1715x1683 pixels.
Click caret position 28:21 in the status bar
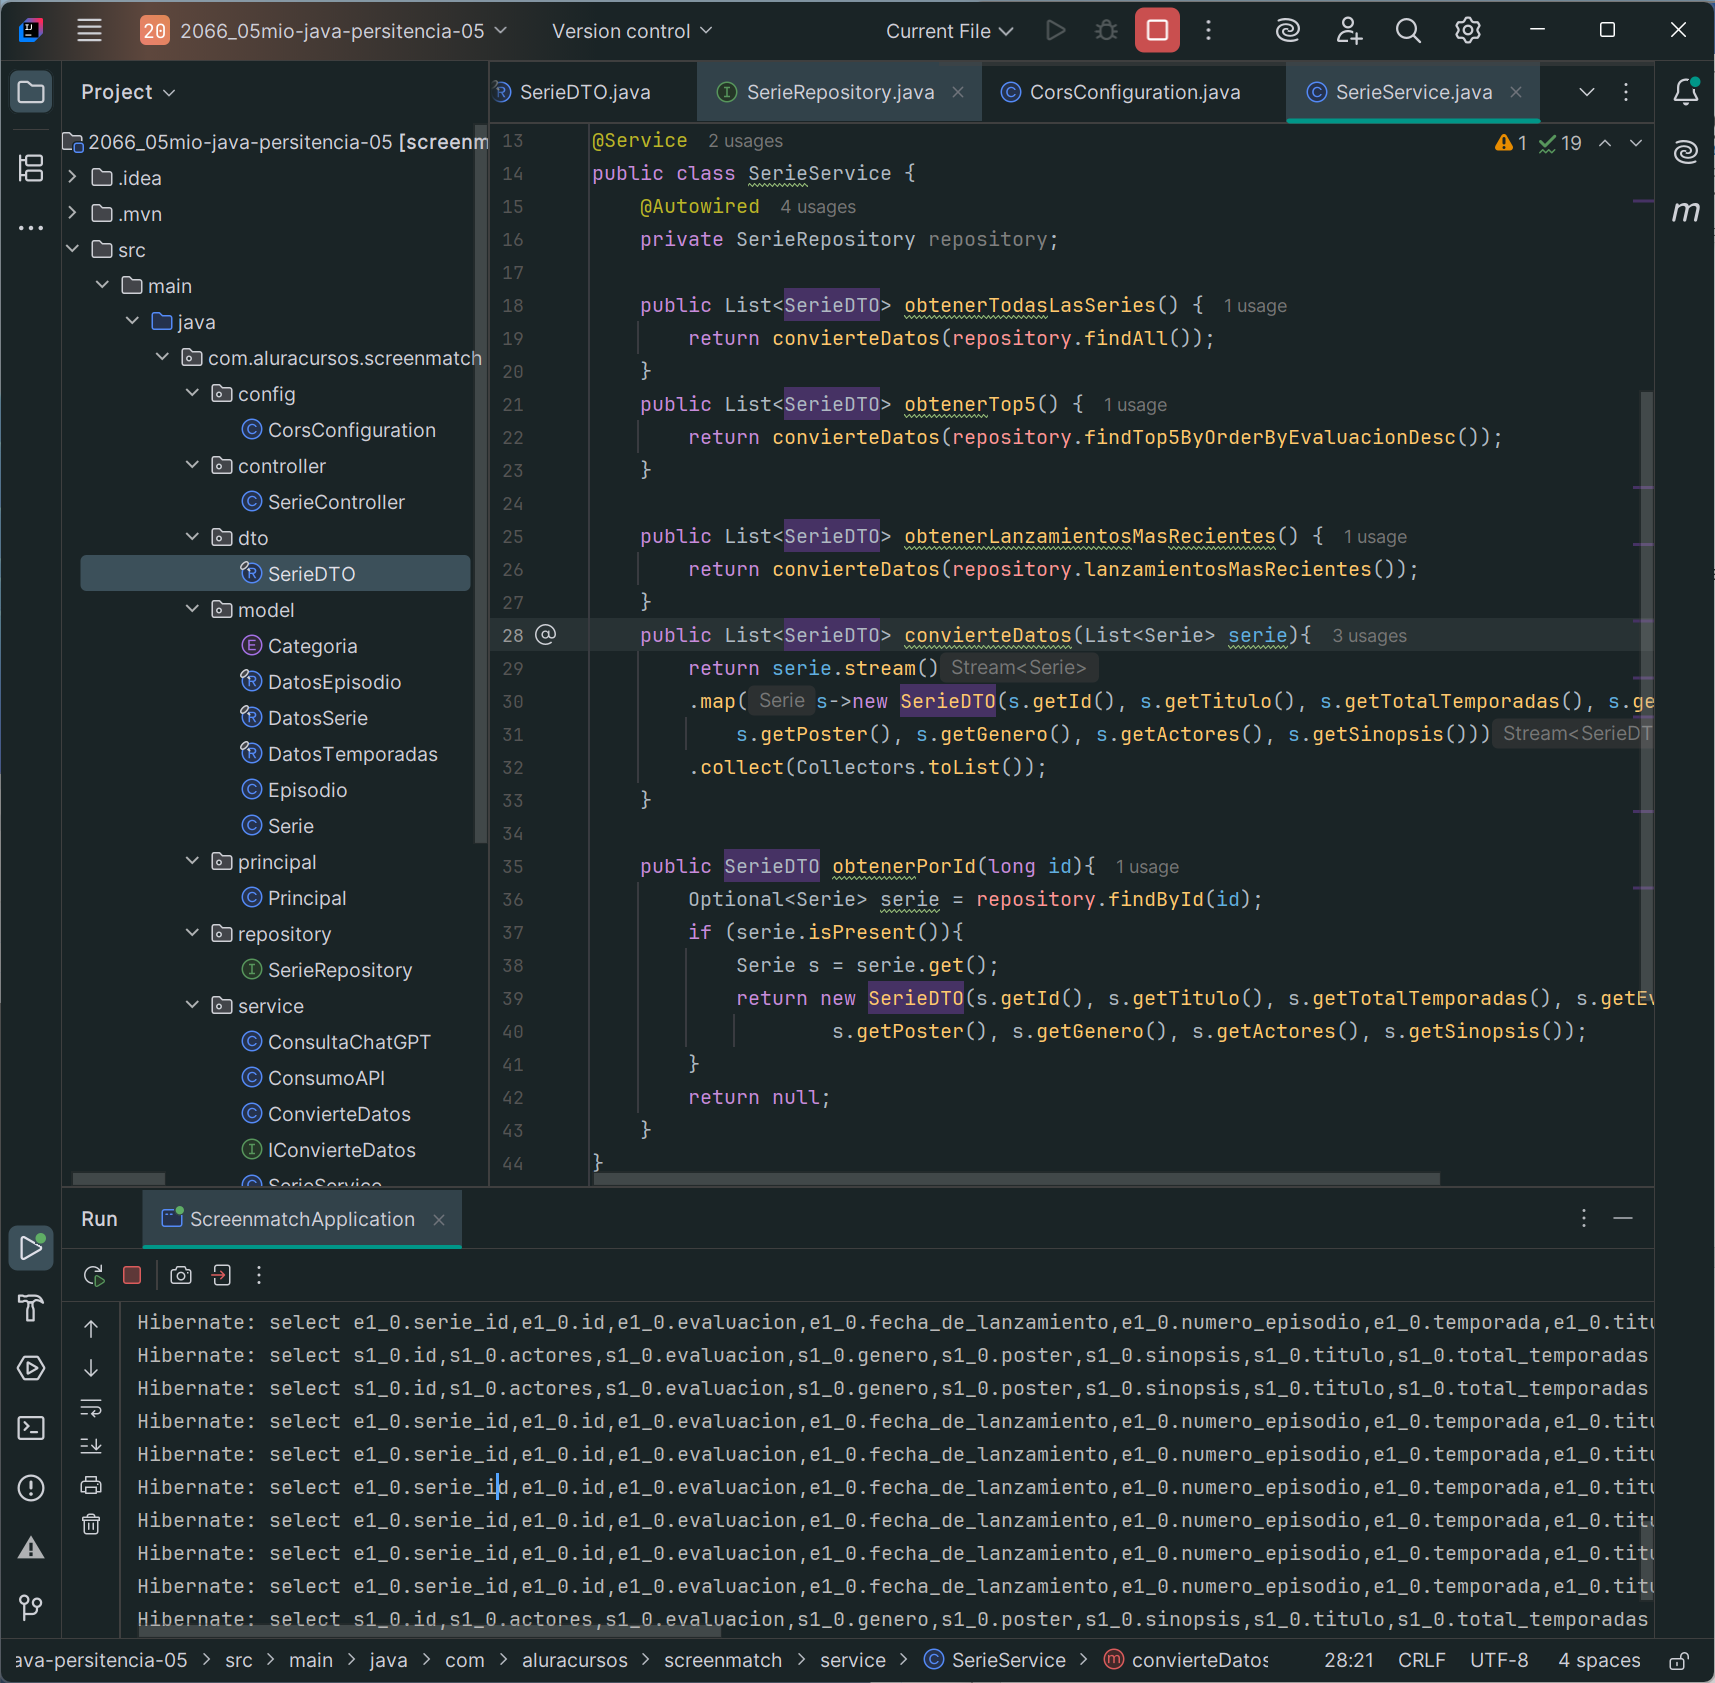tap(1349, 1661)
